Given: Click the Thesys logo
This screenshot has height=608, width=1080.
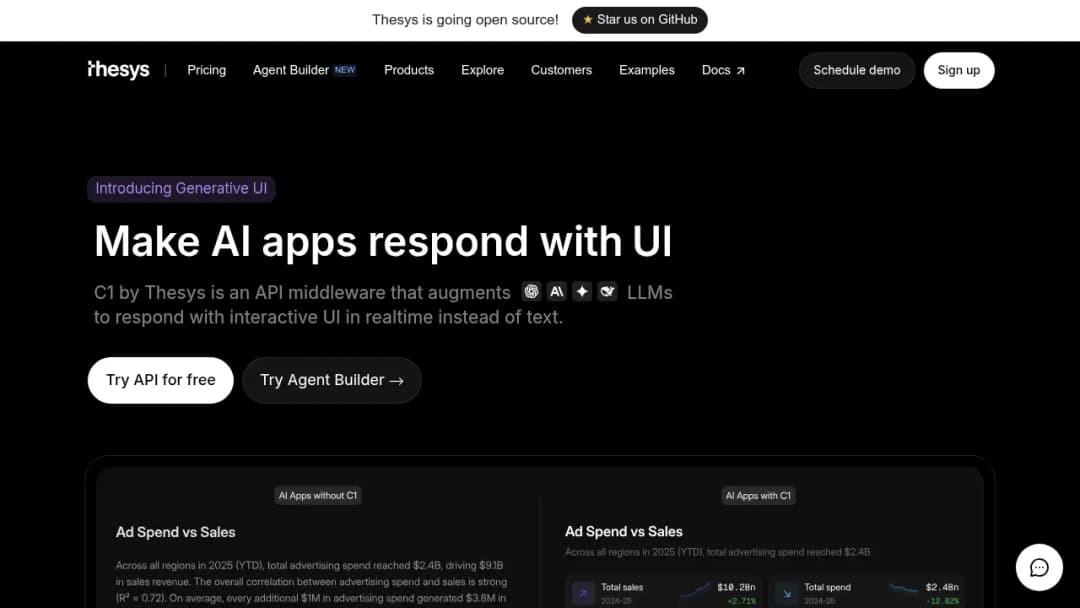Looking at the screenshot, I should coord(118,70).
